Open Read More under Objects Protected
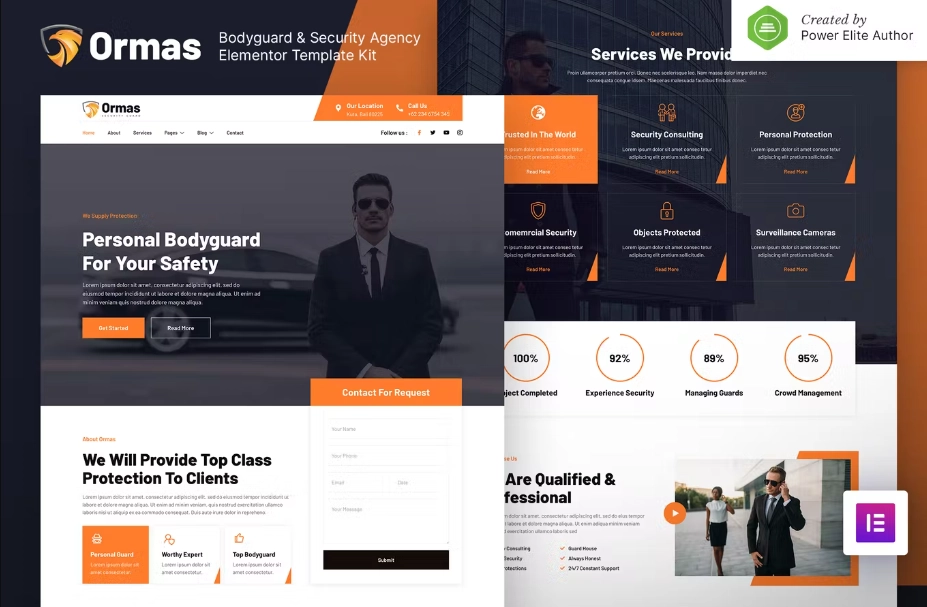The width and height of the screenshot is (927, 607). click(x=667, y=270)
